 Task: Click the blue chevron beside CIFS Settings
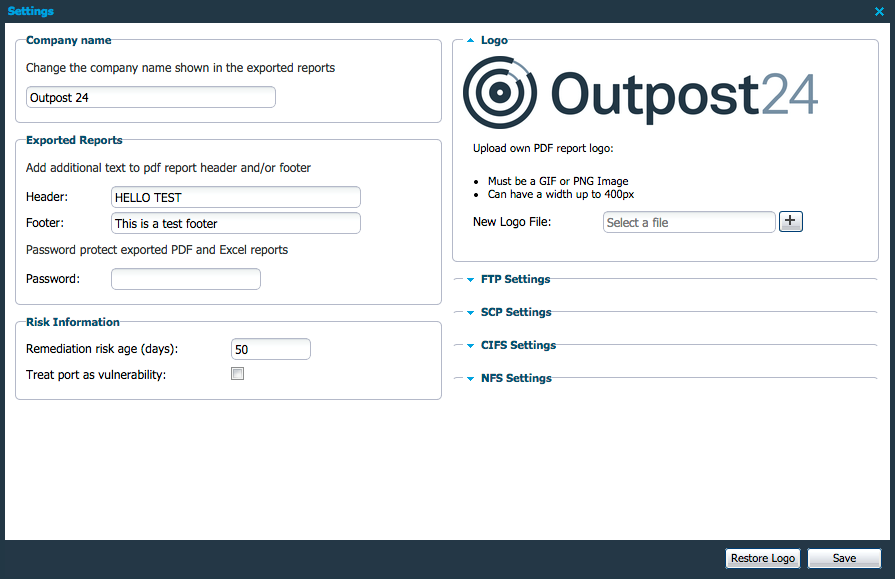coord(469,345)
